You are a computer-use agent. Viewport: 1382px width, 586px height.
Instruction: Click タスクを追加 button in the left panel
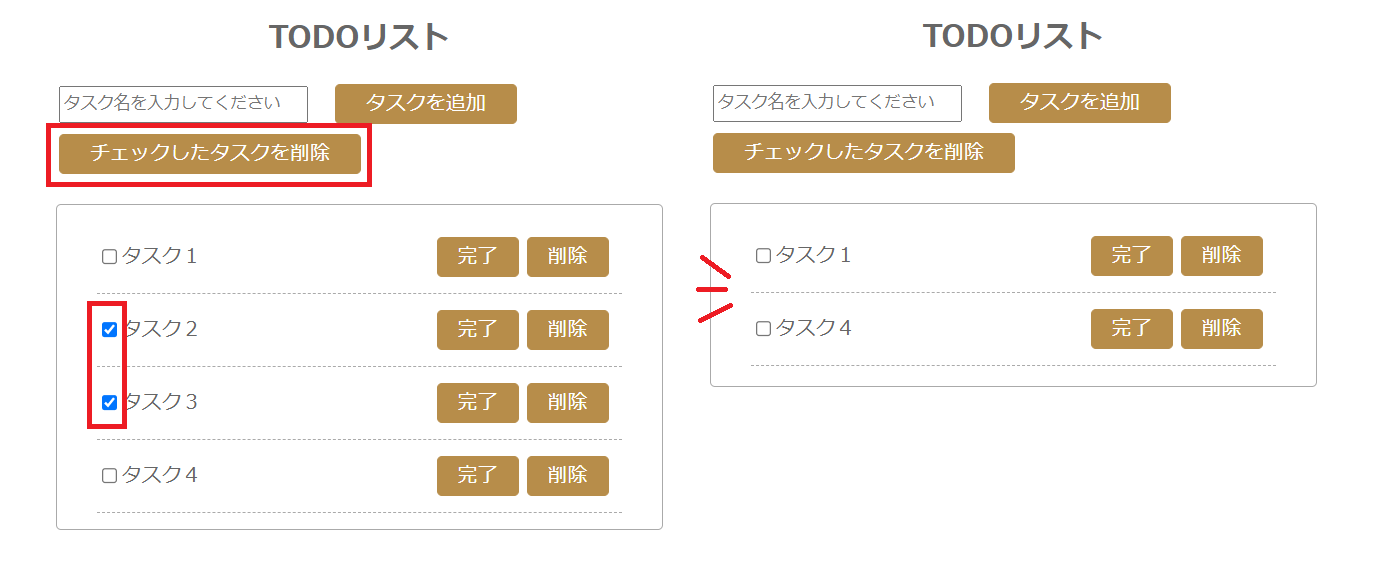pos(425,103)
